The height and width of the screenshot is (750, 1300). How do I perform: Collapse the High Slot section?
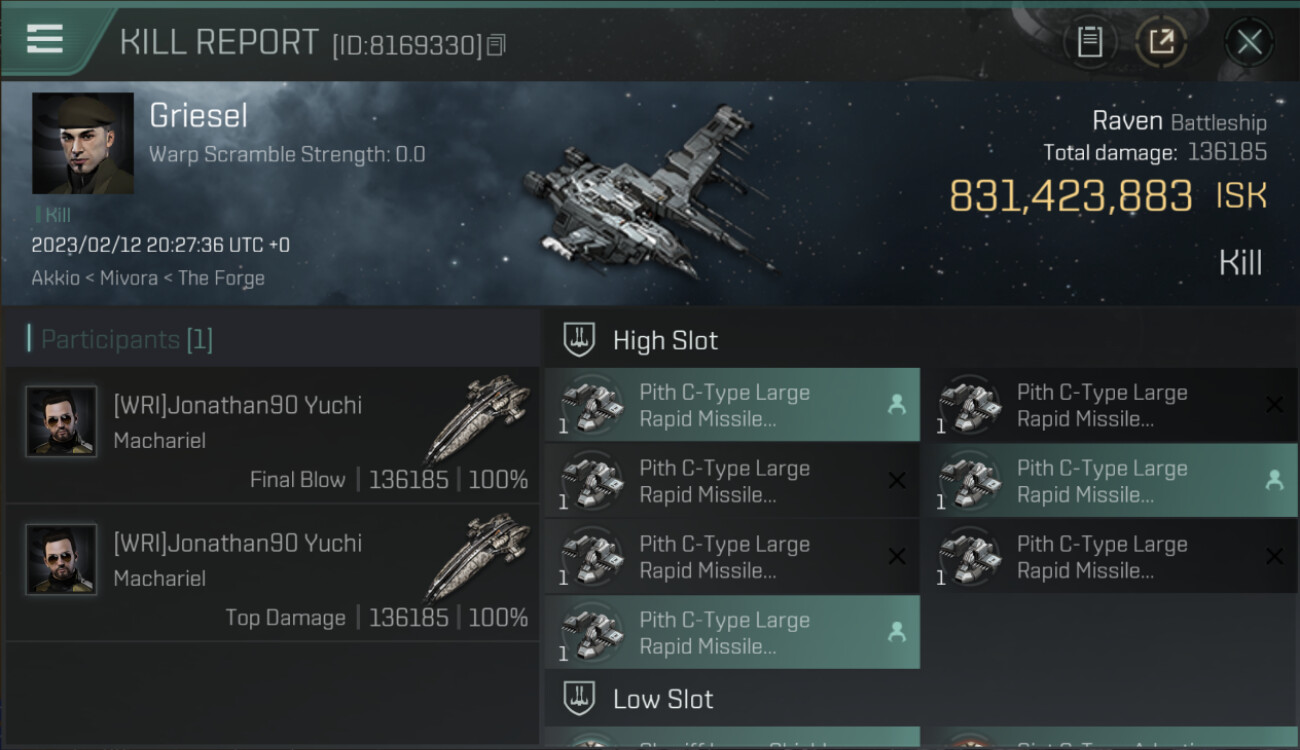[664, 341]
